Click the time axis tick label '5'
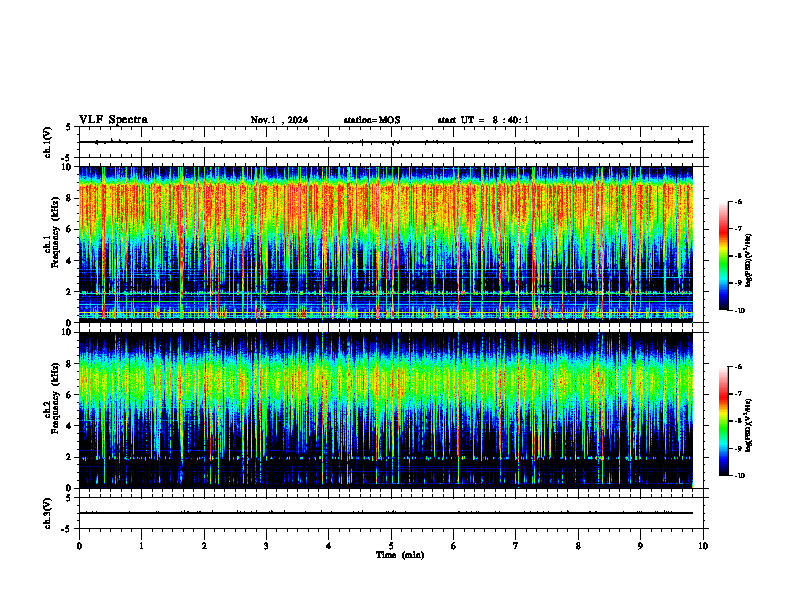Image resolution: width=792 pixels, height=612 pixels. 391,546
